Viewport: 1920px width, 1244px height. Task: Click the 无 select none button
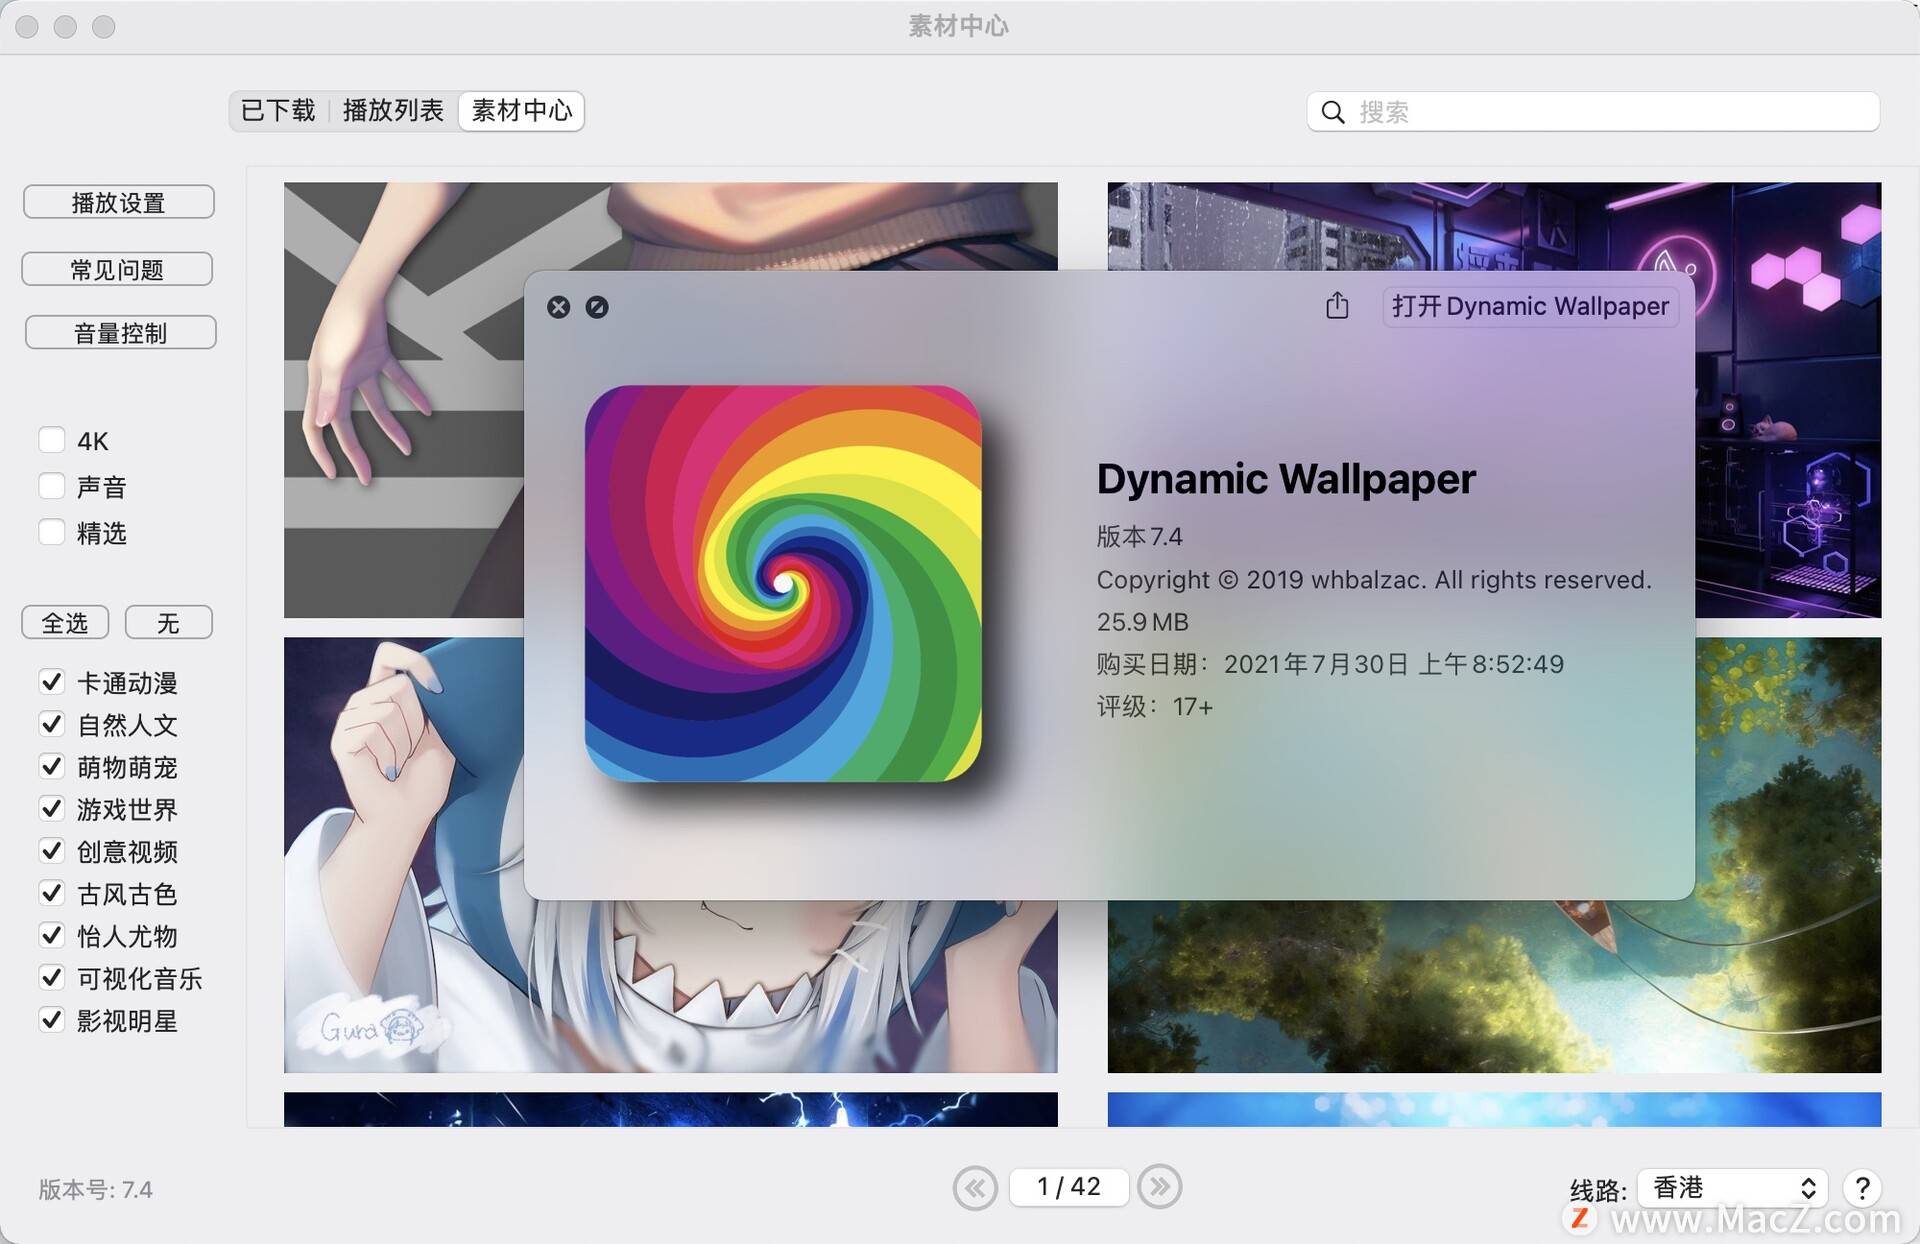tap(168, 623)
